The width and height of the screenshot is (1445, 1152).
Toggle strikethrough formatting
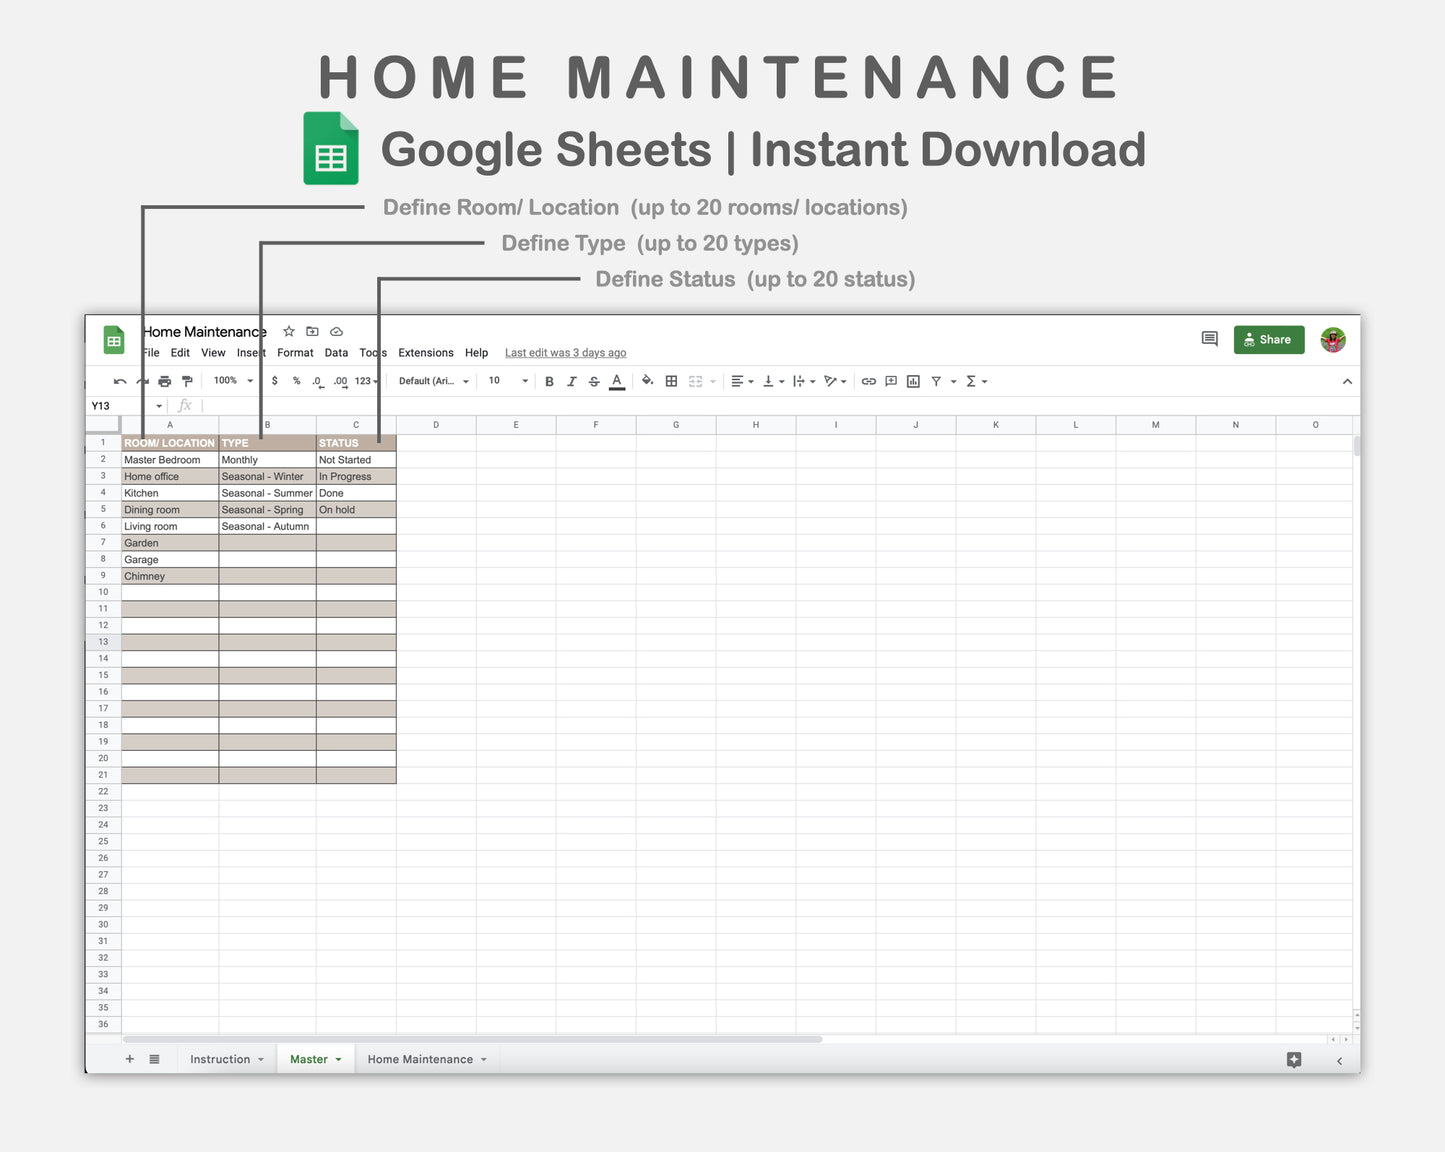point(594,381)
